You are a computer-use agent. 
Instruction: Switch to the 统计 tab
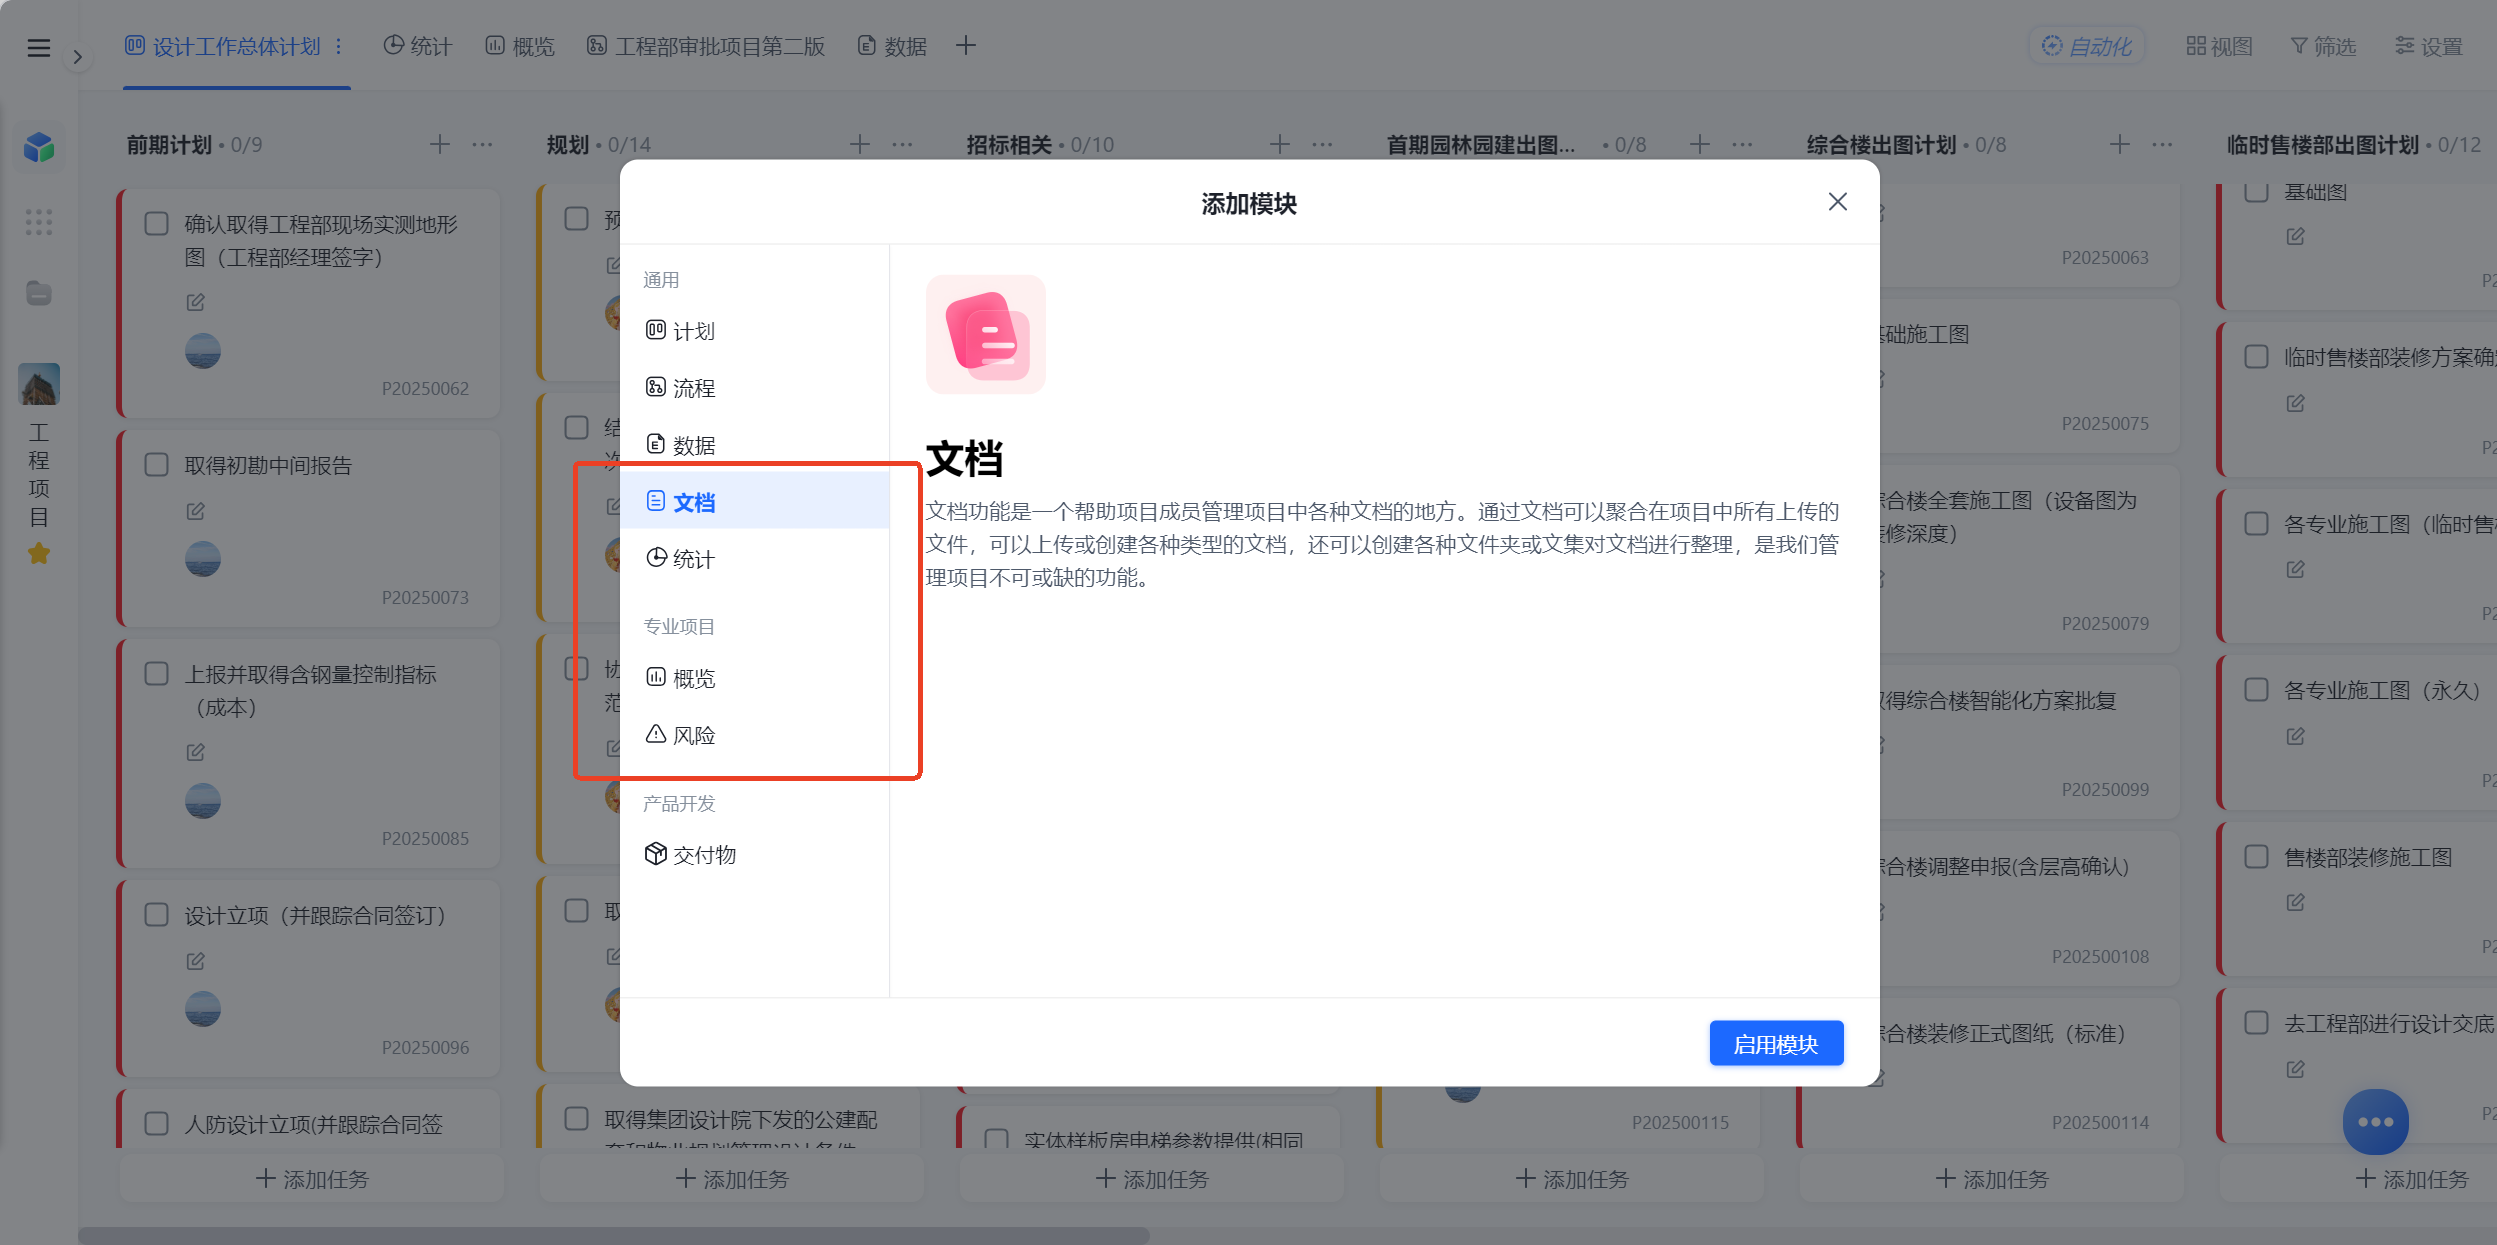[418, 47]
